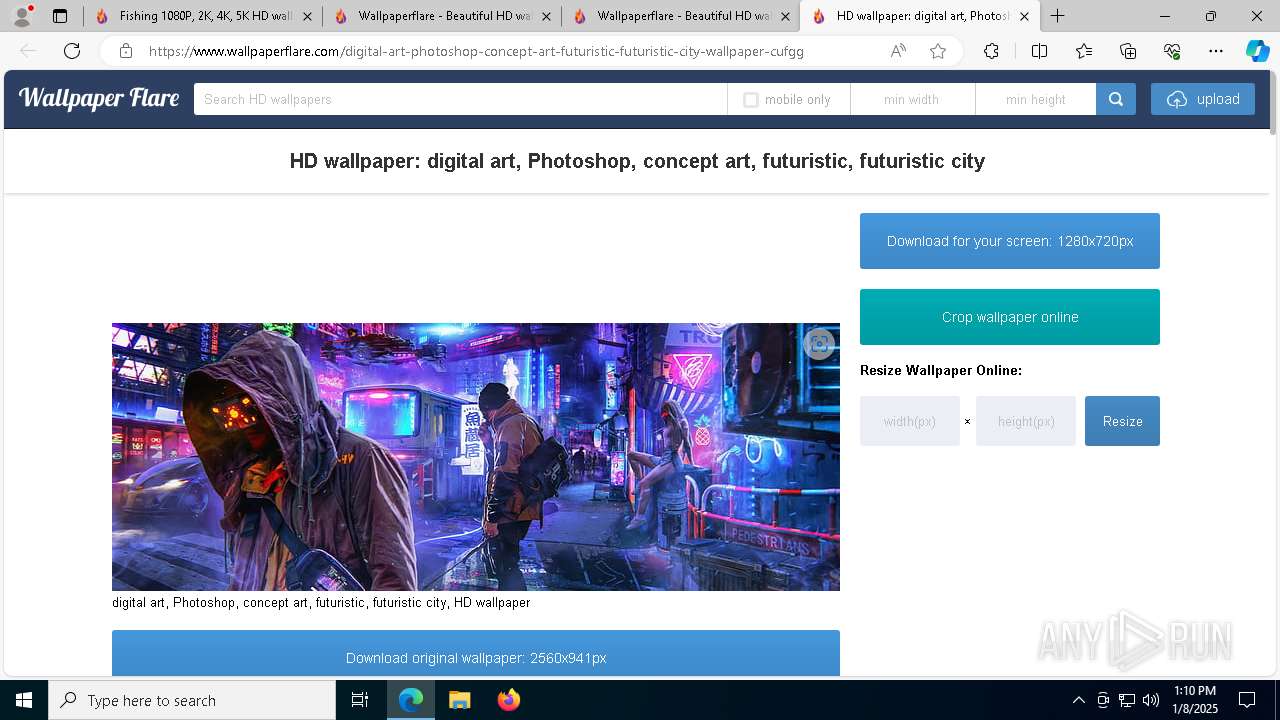Viewport: 1280px width, 720px height.
Task: Click the search magnifier button
Action: click(x=1116, y=99)
